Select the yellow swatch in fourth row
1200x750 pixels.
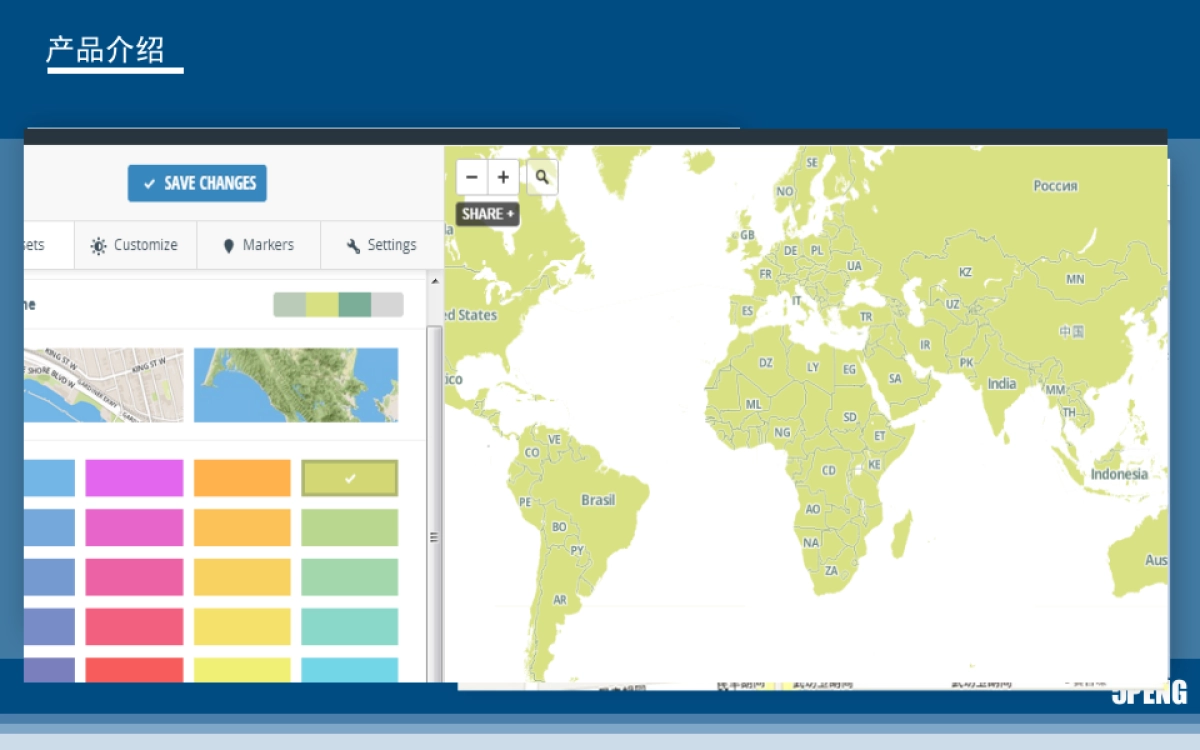[x=242, y=627]
